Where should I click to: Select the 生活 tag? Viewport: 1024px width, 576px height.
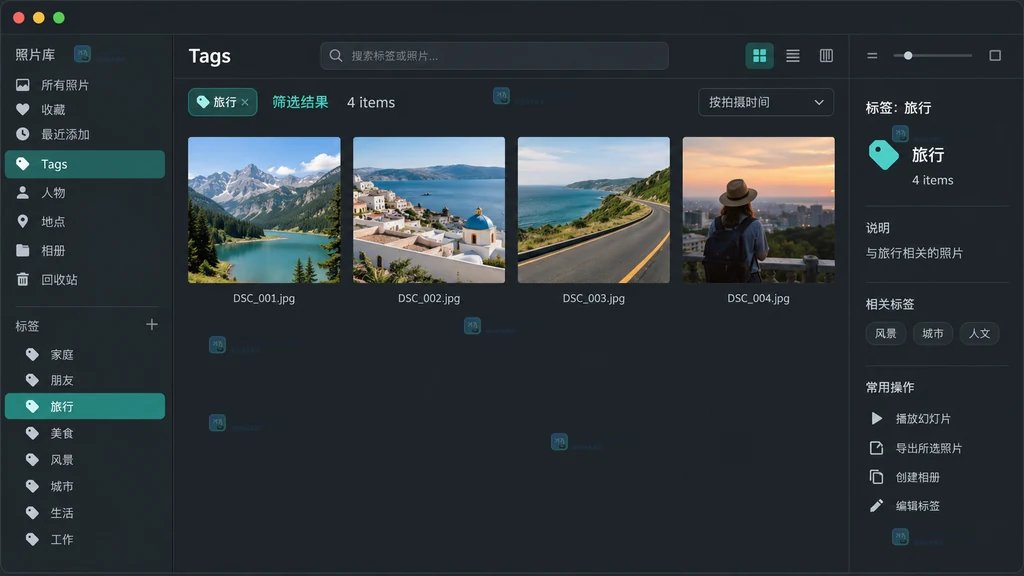85,513
